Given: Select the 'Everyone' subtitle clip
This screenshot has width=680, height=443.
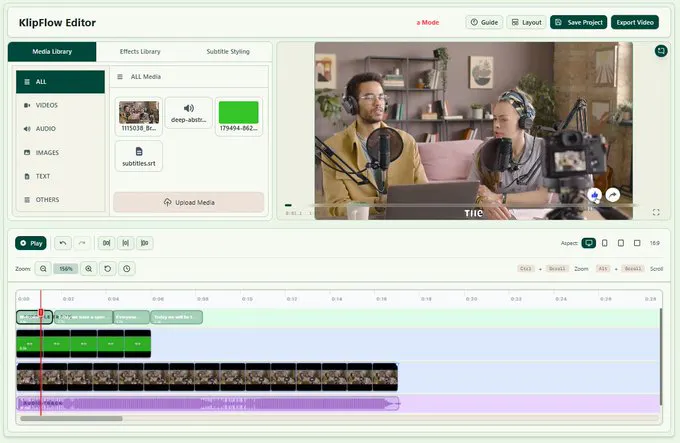Looking at the screenshot, I should point(131,317).
